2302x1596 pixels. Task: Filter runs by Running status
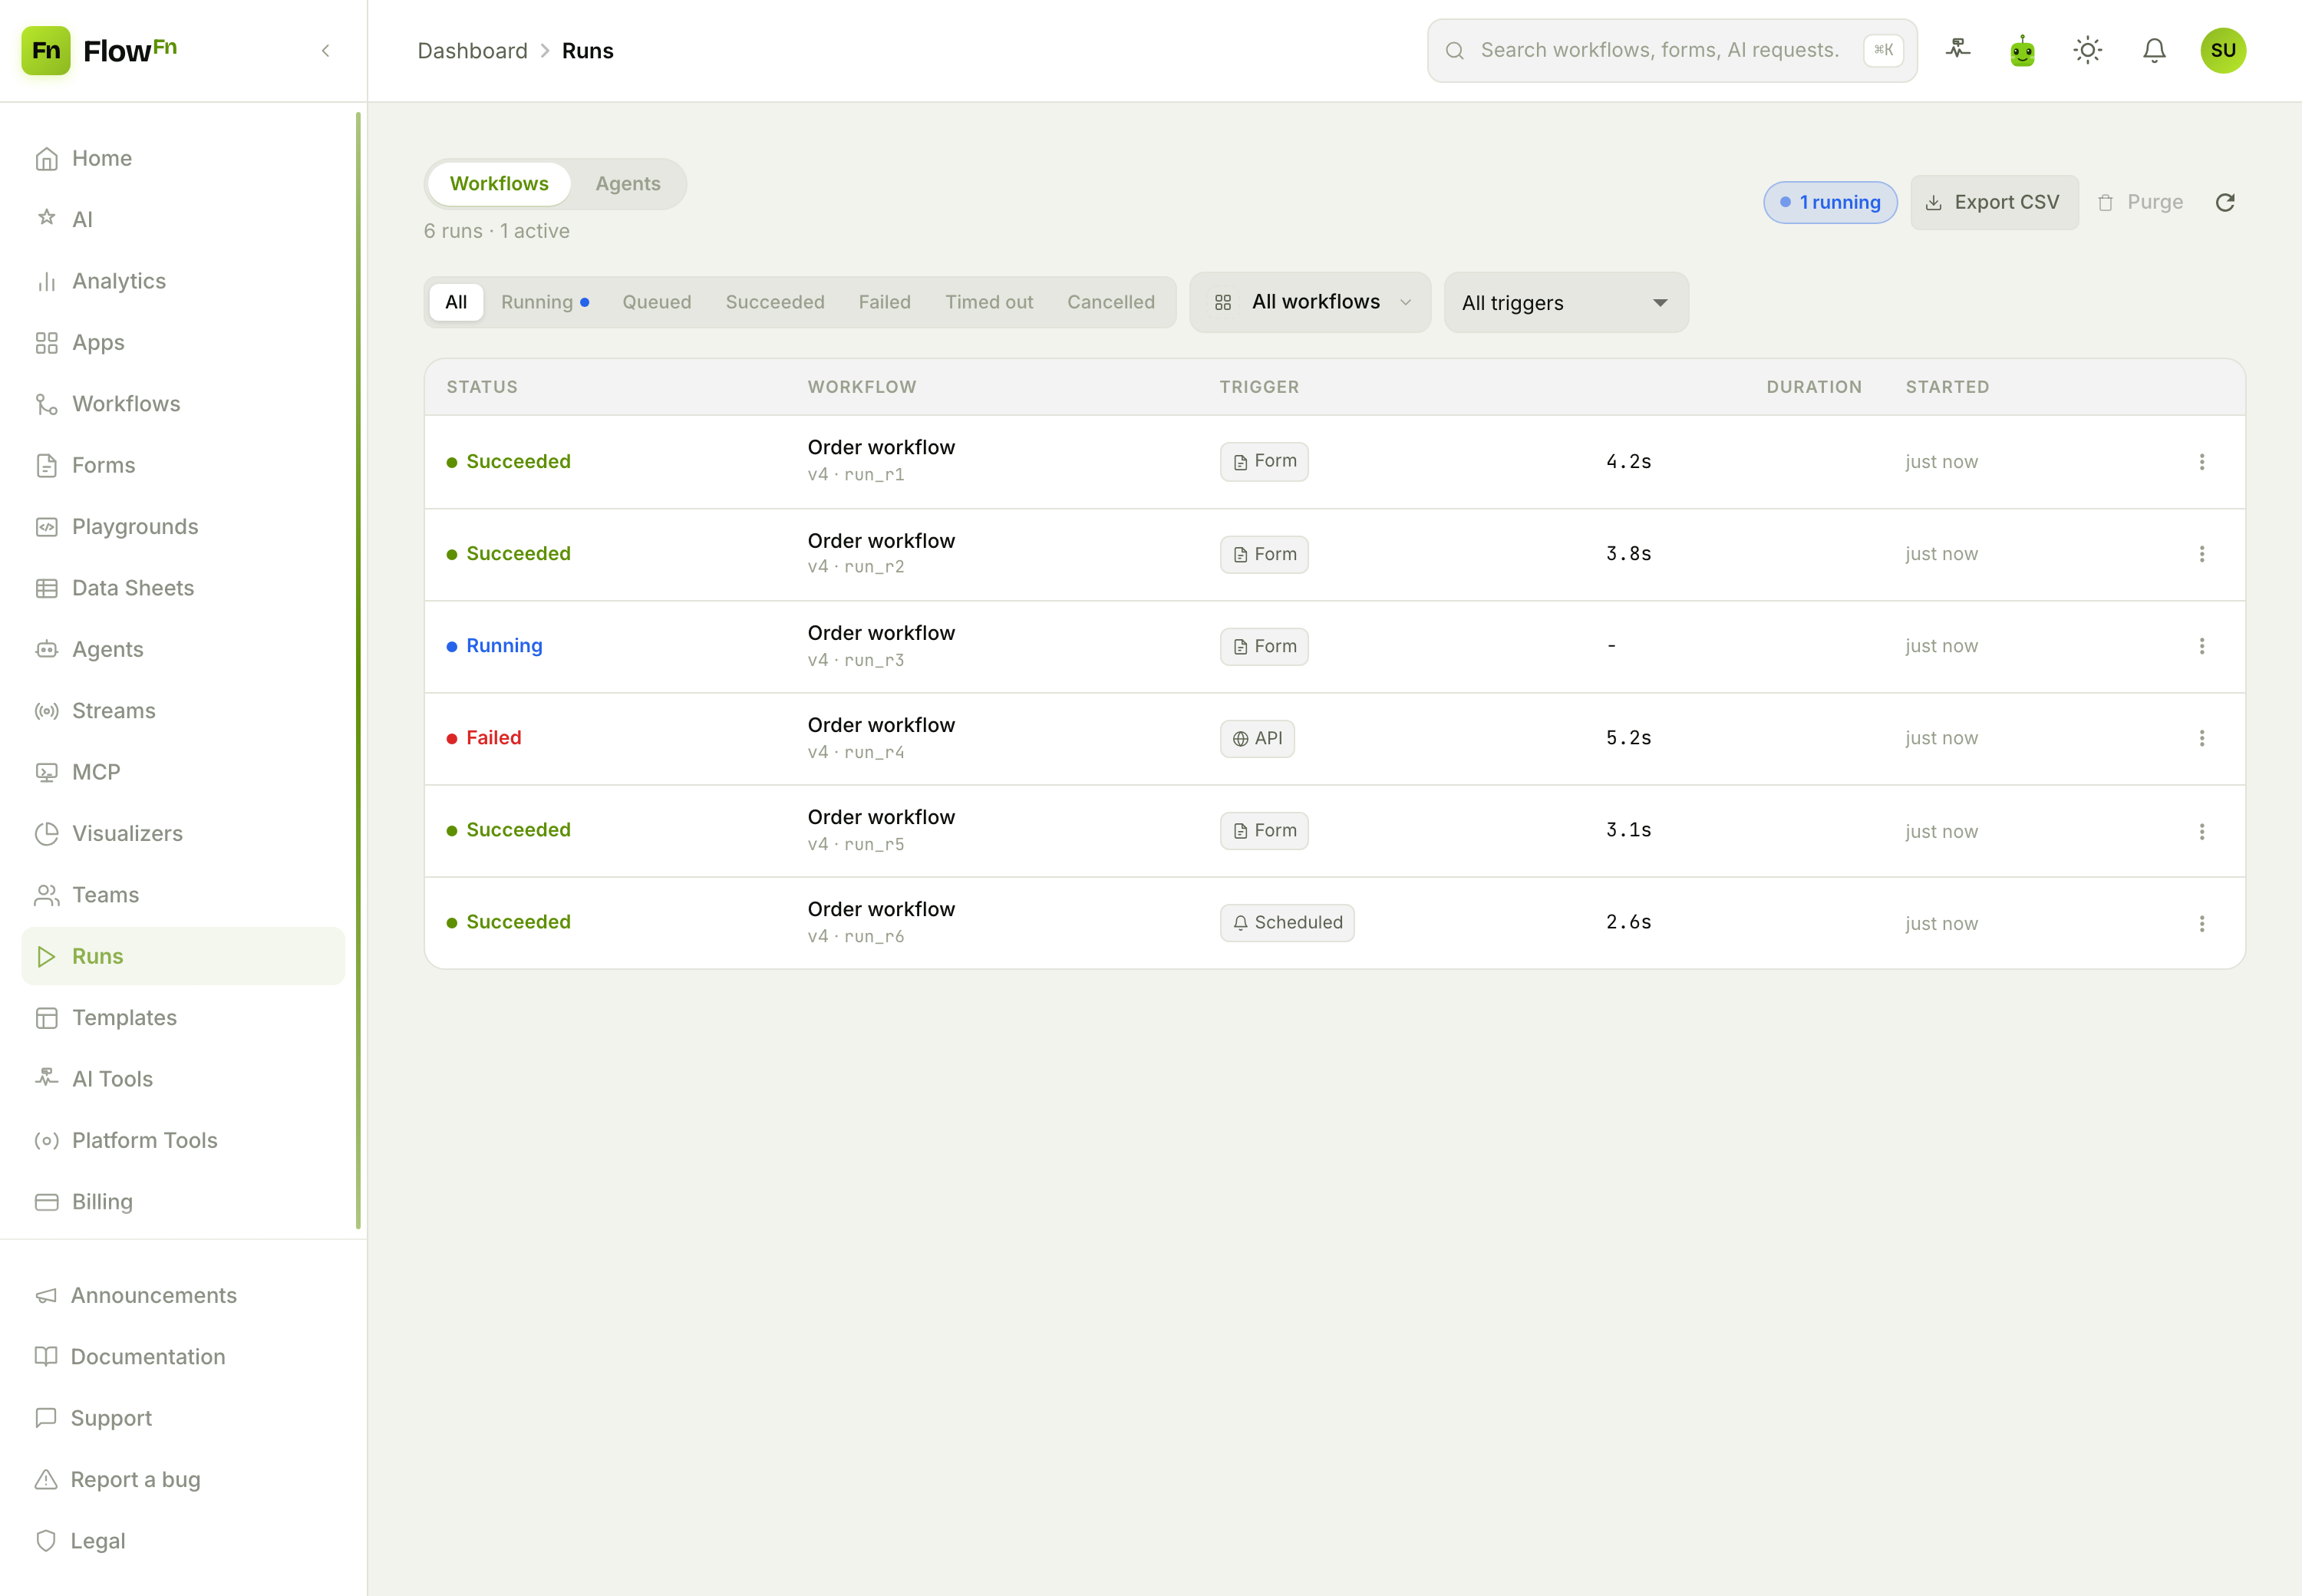tap(545, 302)
